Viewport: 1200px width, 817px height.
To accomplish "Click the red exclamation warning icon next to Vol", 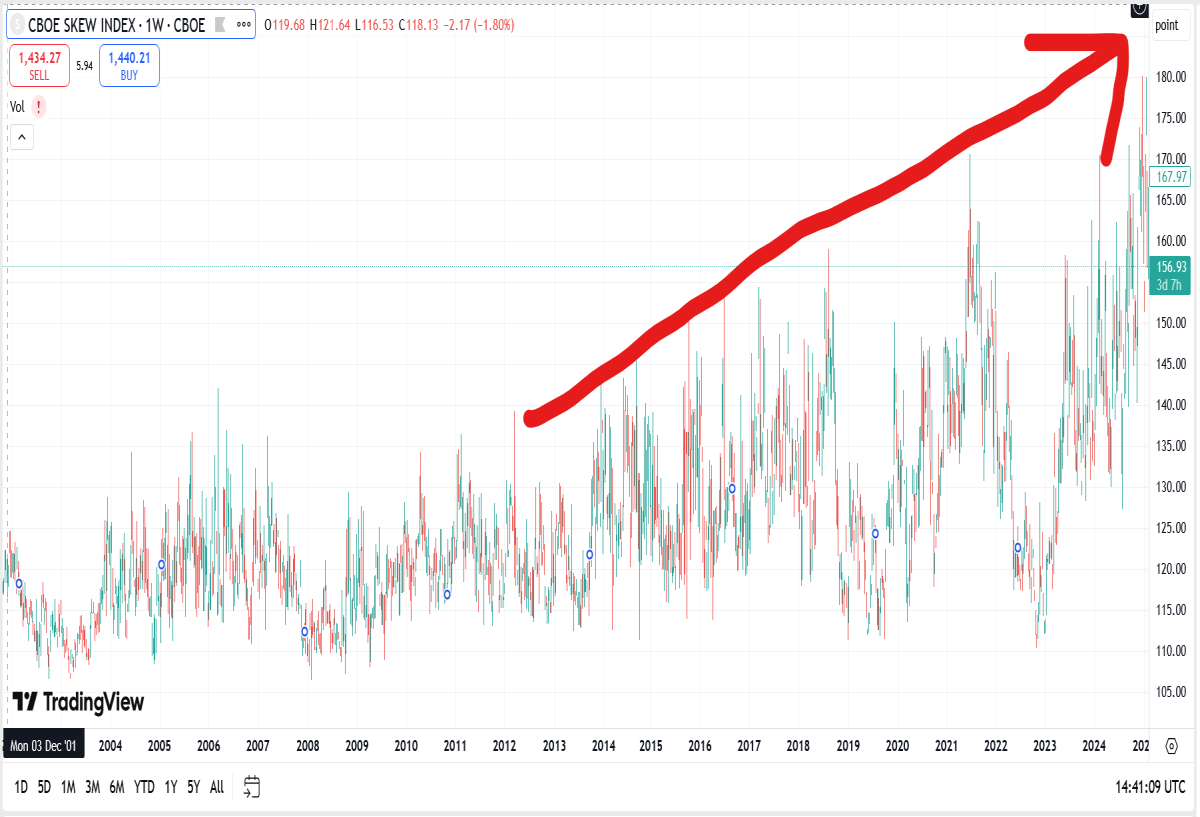I will pos(38,106).
